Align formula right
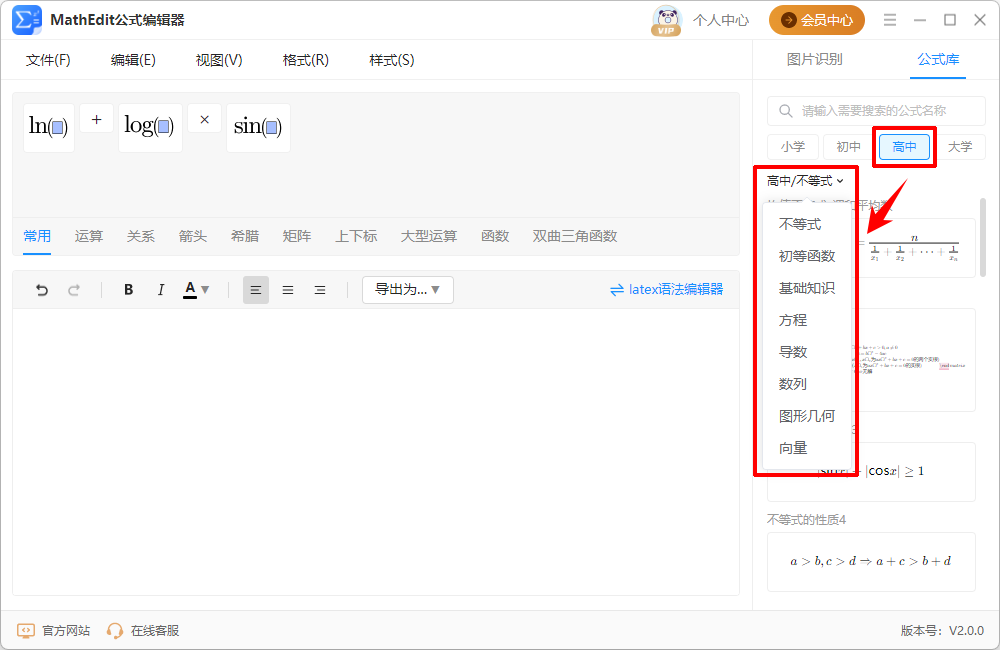The height and width of the screenshot is (650, 1000). 320,290
